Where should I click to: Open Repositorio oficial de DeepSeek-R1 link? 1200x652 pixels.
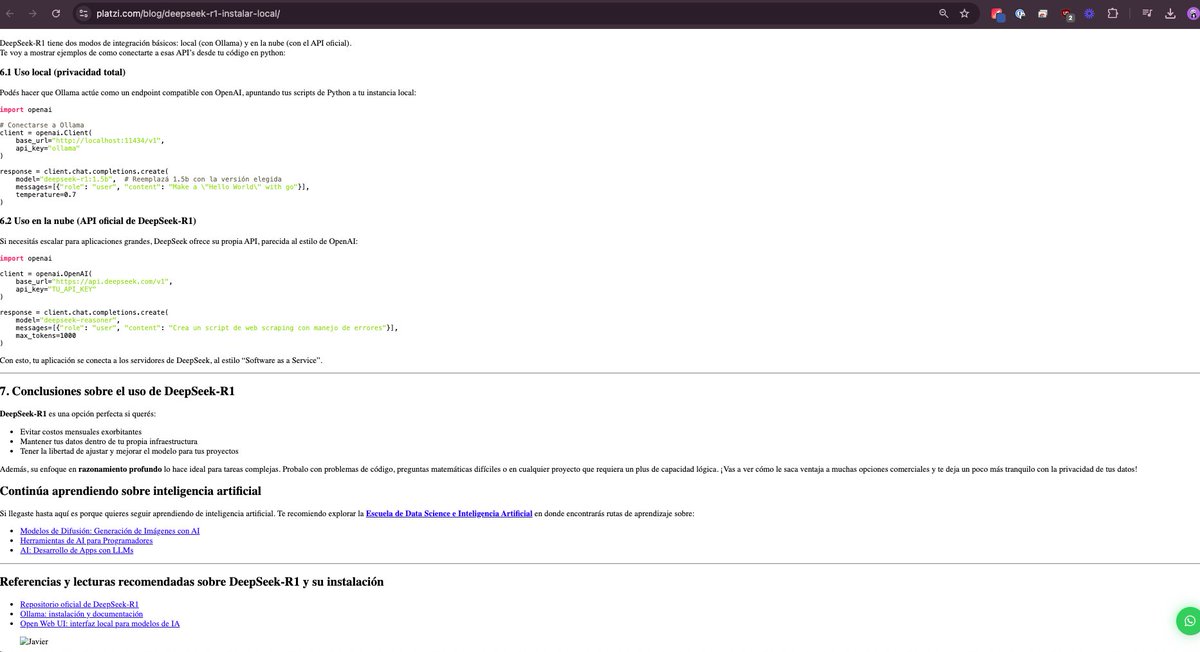[79, 605]
